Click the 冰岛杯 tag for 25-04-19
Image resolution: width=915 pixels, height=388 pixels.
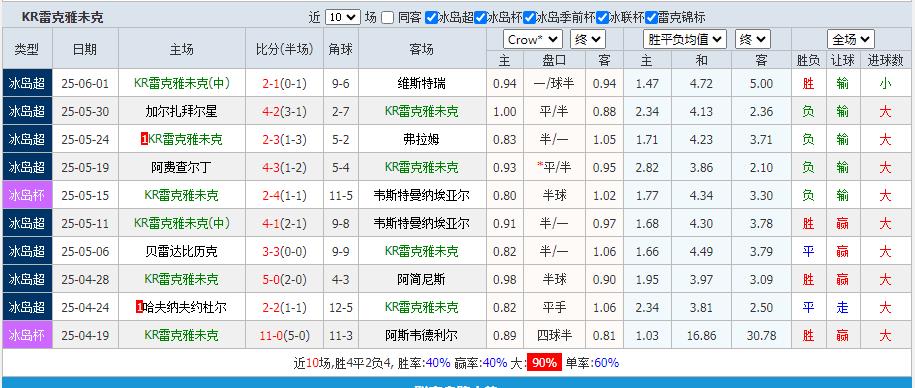27,335
